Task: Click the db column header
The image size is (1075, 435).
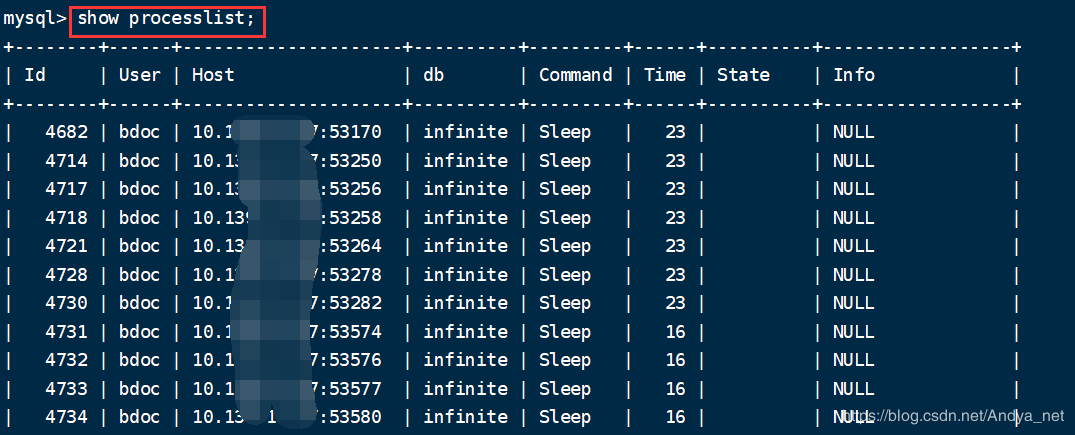Action: coord(433,75)
